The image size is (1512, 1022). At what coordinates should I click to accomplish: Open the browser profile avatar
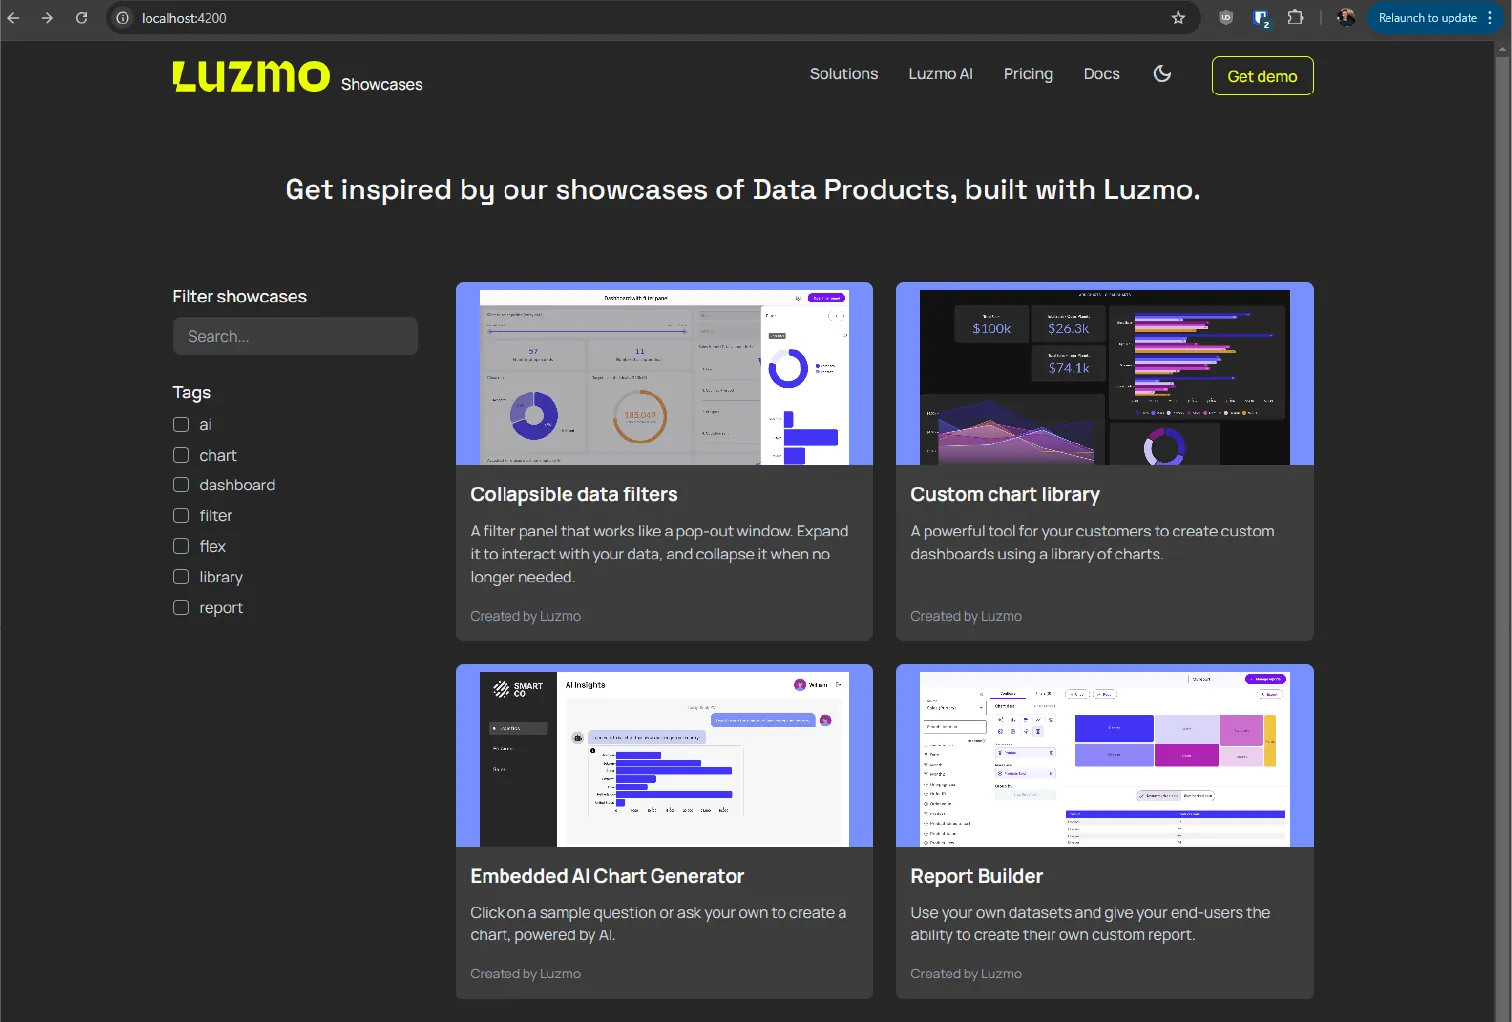coord(1346,18)
